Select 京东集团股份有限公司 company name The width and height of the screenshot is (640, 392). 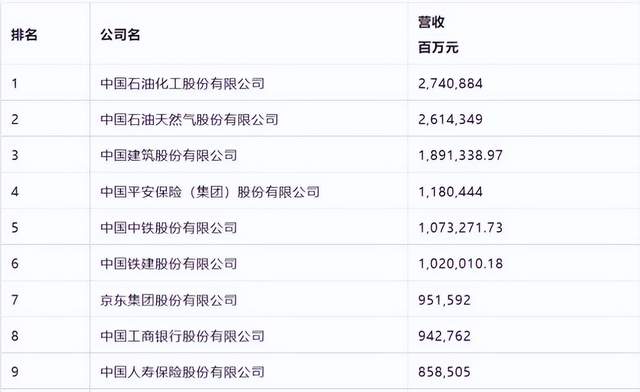[x=169, y=300]
